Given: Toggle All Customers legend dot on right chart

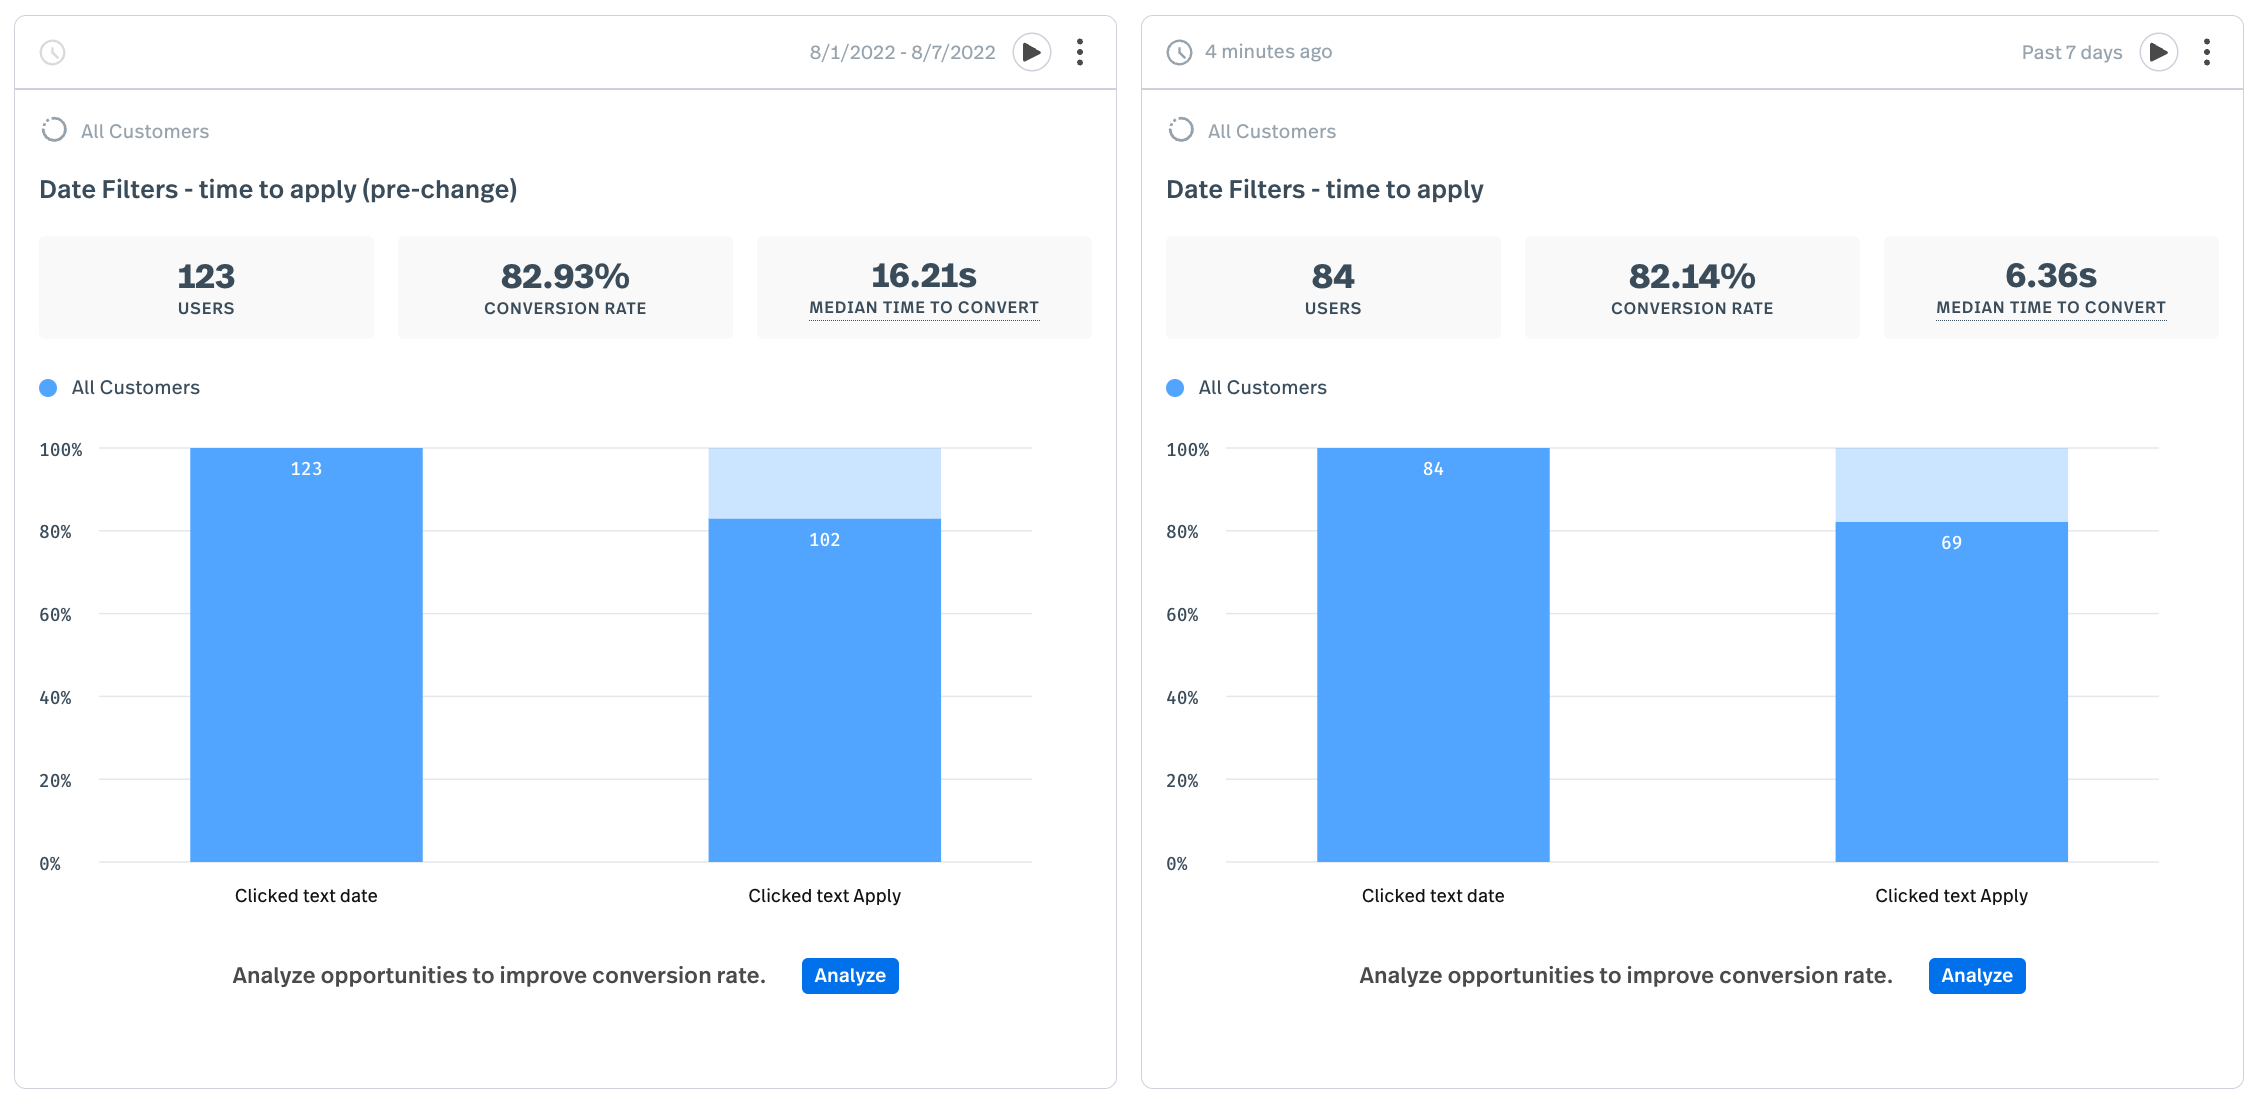Looking at the screenshot, I should click(1175, 388).
